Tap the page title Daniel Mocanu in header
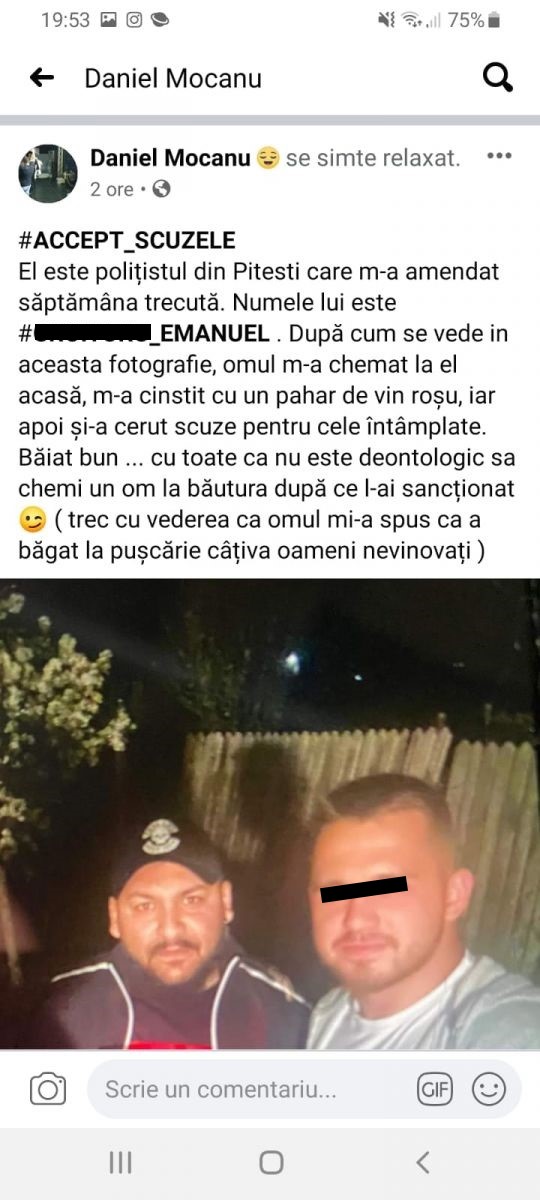 [x=173, y=78]
